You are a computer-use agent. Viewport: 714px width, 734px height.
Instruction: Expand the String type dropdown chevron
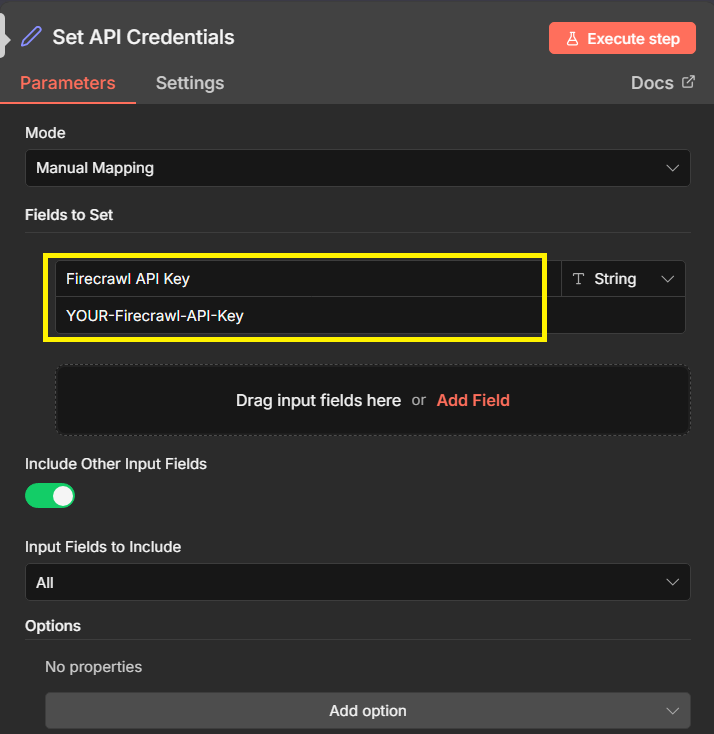[668, 279]
